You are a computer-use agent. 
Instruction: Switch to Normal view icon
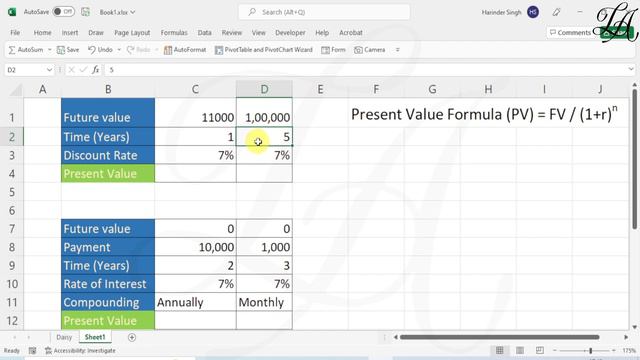pyautogui.click(x=500, y=351)
